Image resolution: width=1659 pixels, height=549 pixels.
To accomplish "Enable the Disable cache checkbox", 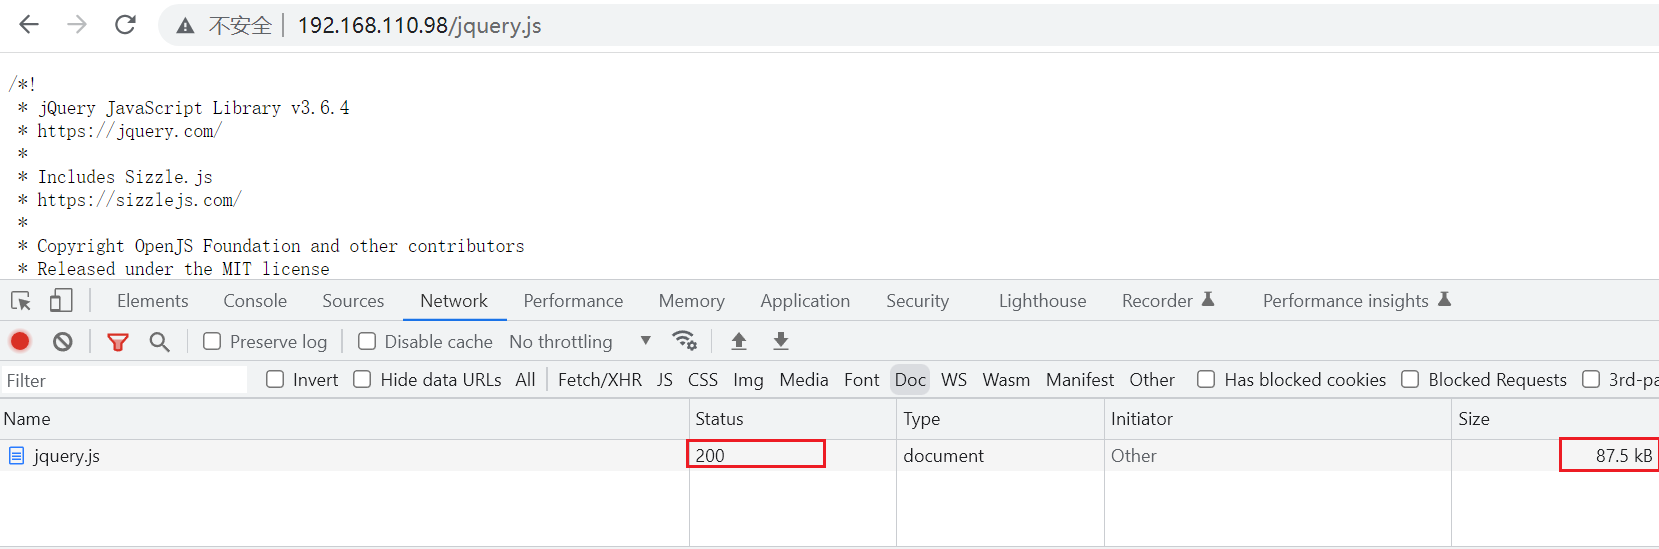I will click(x=367, y=342).
